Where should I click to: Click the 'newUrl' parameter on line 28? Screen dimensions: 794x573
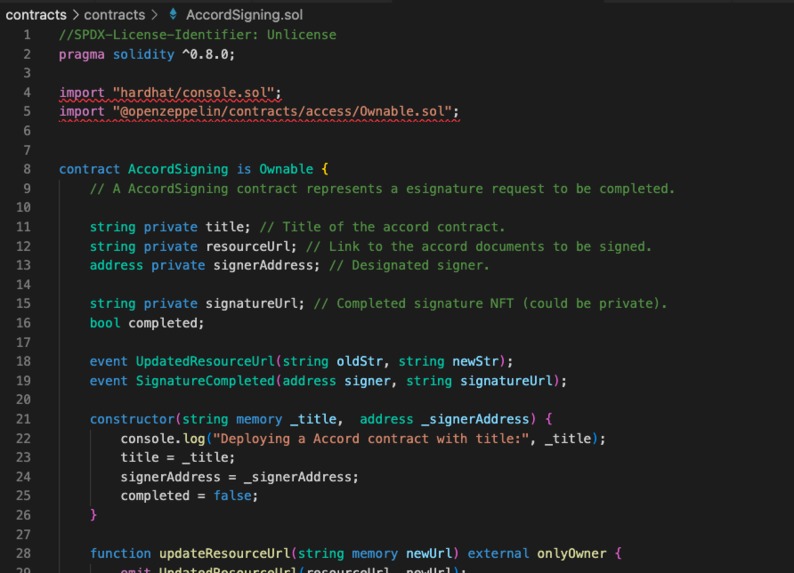[x=429, y=553]
